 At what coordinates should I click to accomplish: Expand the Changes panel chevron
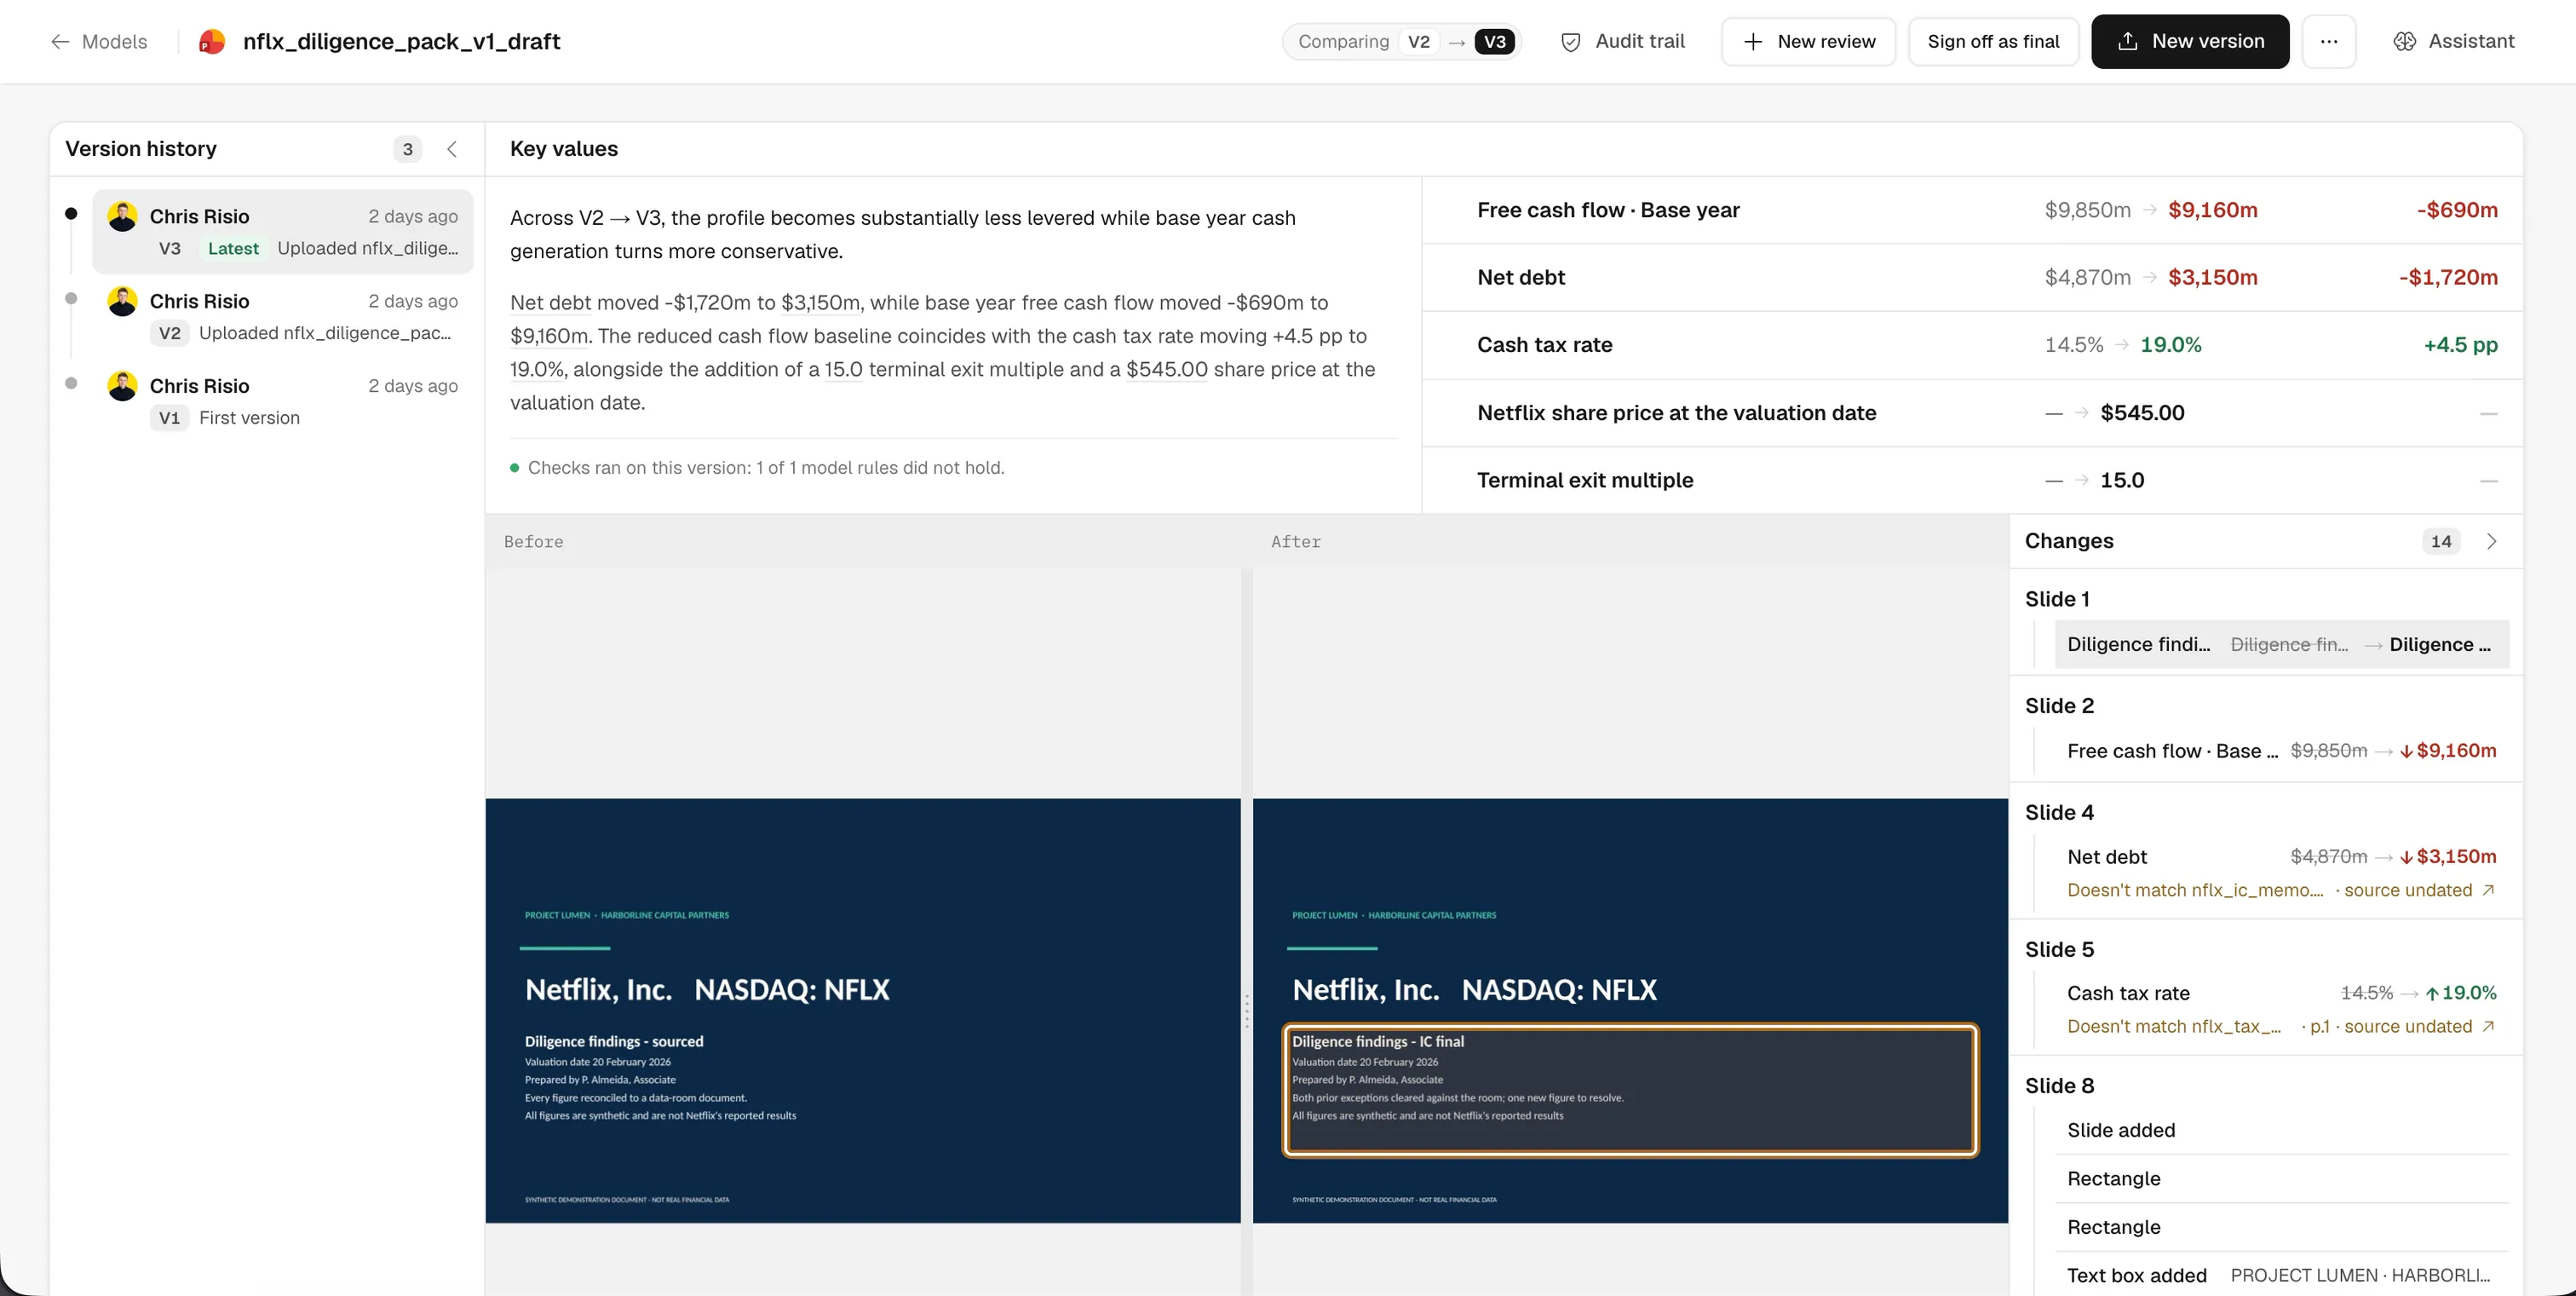point(2491,541)
